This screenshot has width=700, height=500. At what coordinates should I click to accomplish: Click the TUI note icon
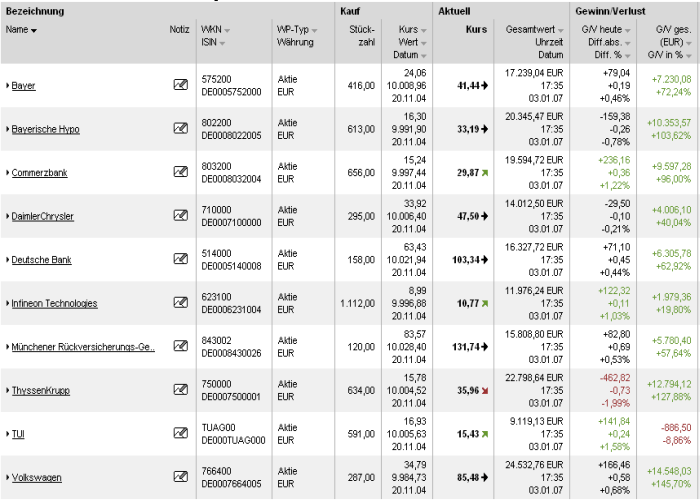pos(180,433)
